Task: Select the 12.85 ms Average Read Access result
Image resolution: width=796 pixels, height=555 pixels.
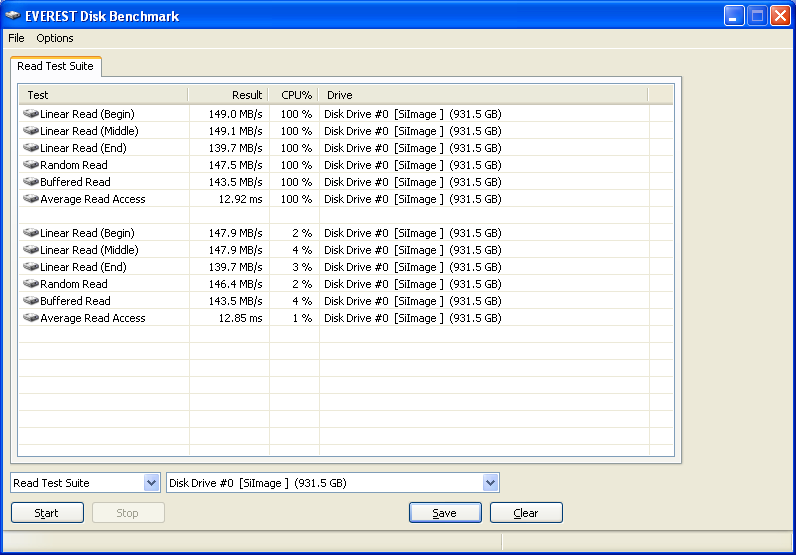Action: (240, 318)
